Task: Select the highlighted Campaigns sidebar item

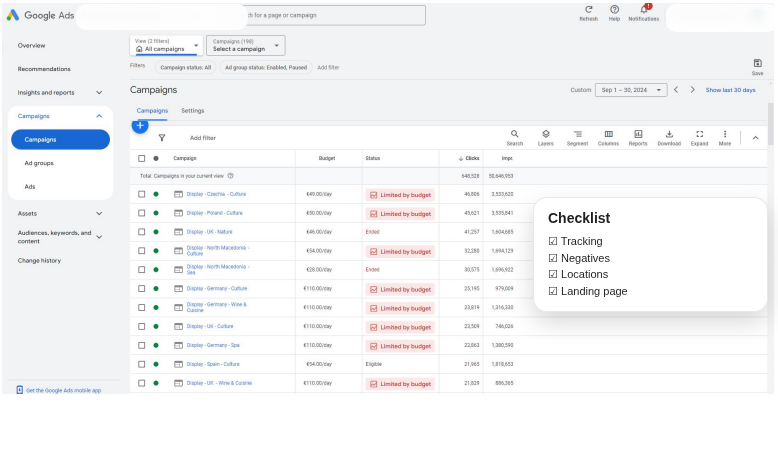Action: click(60, 139)
